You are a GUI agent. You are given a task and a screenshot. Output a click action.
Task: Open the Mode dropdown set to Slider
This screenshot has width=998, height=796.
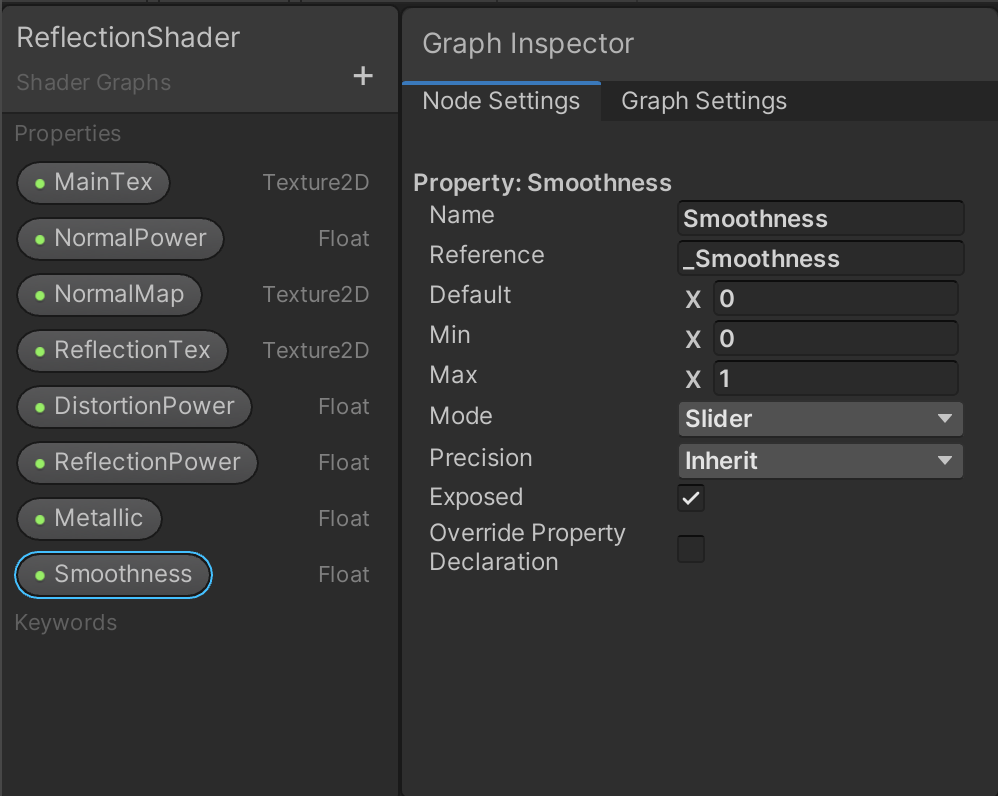tap(820, 419)
